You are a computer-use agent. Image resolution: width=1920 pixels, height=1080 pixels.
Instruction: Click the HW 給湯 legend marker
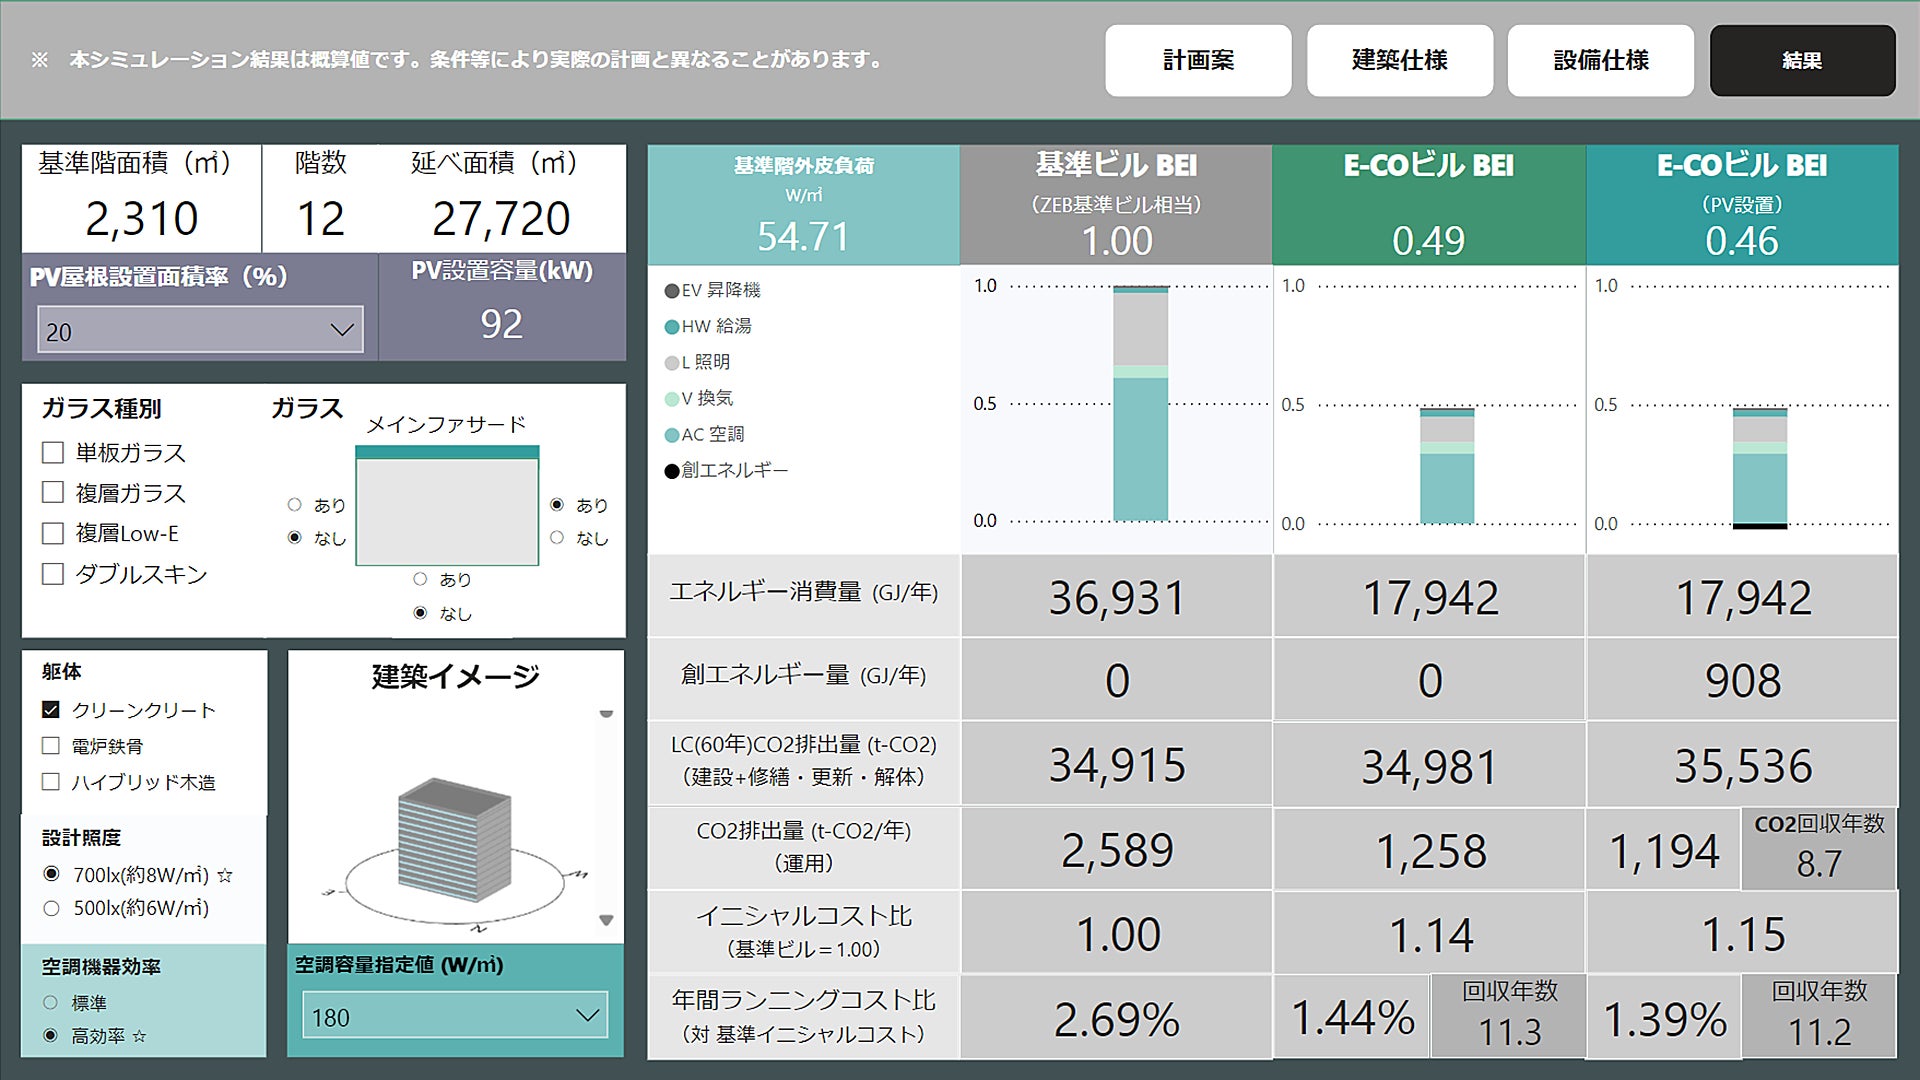point(672,327)
